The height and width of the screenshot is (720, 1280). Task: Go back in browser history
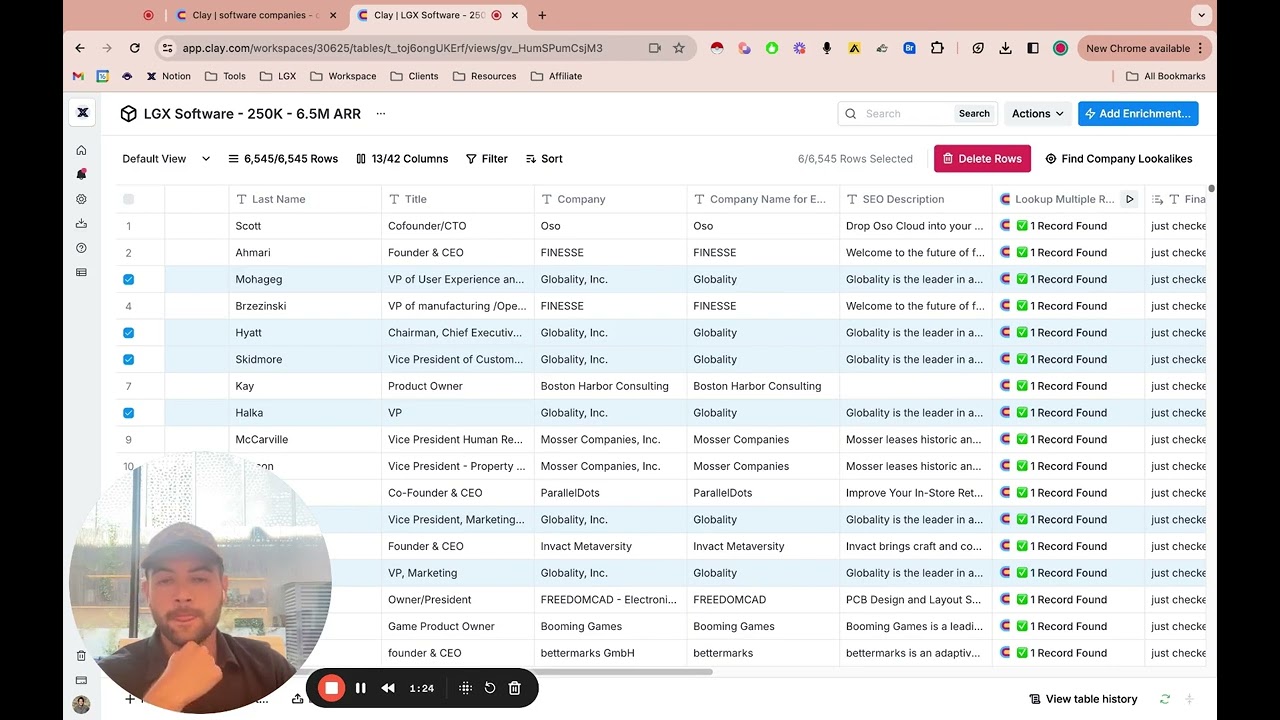click(80, 48)
